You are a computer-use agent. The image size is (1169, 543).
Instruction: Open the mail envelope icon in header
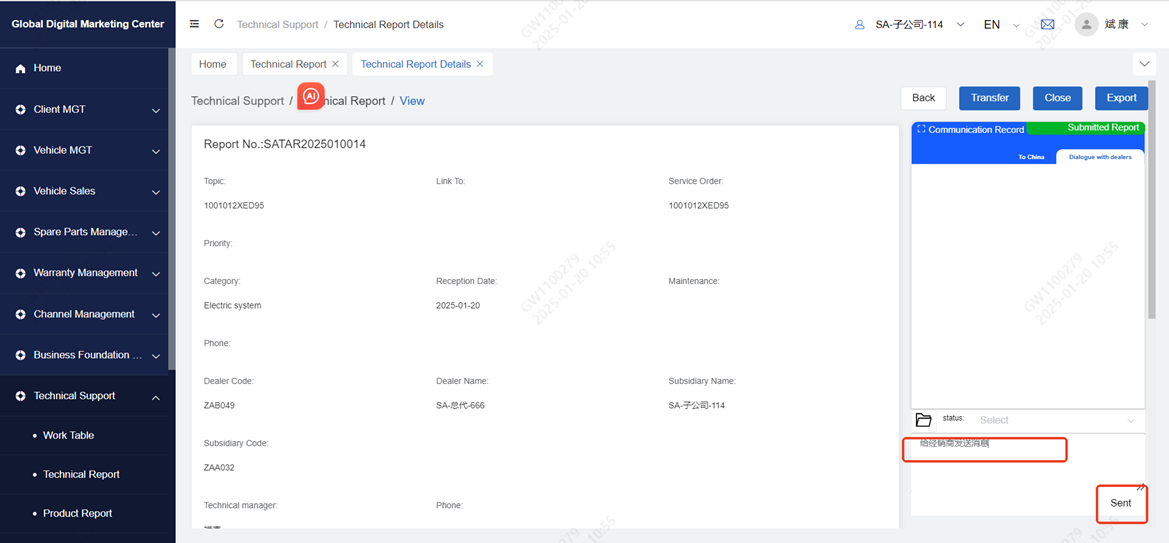1047,24
